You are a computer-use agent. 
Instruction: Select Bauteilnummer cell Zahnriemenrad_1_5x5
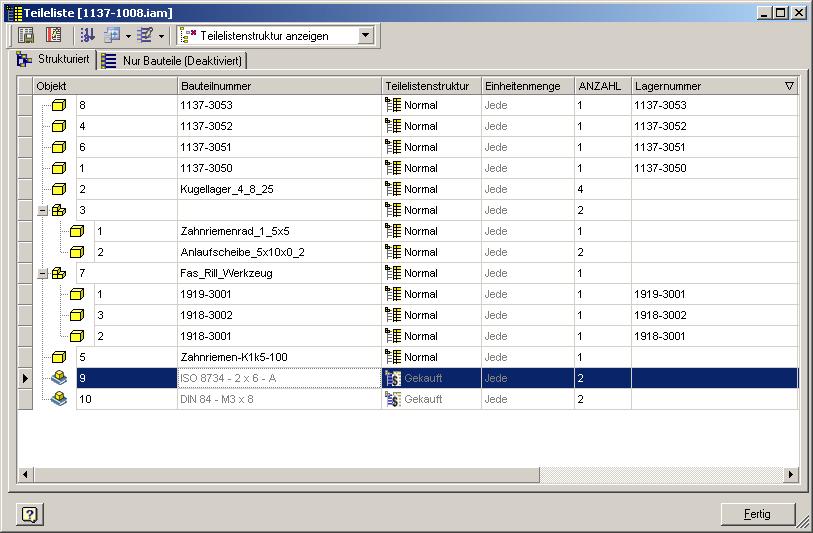[x=279, y=231]
